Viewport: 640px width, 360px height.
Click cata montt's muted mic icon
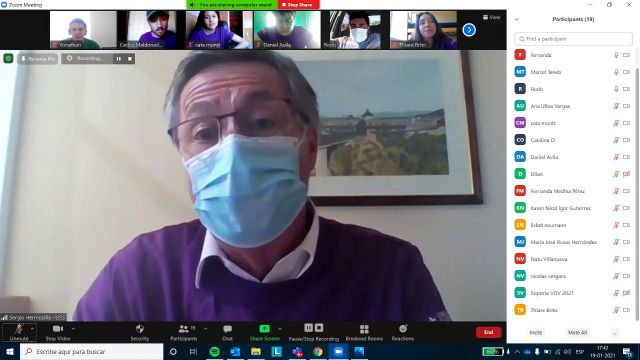coord(616,123)
